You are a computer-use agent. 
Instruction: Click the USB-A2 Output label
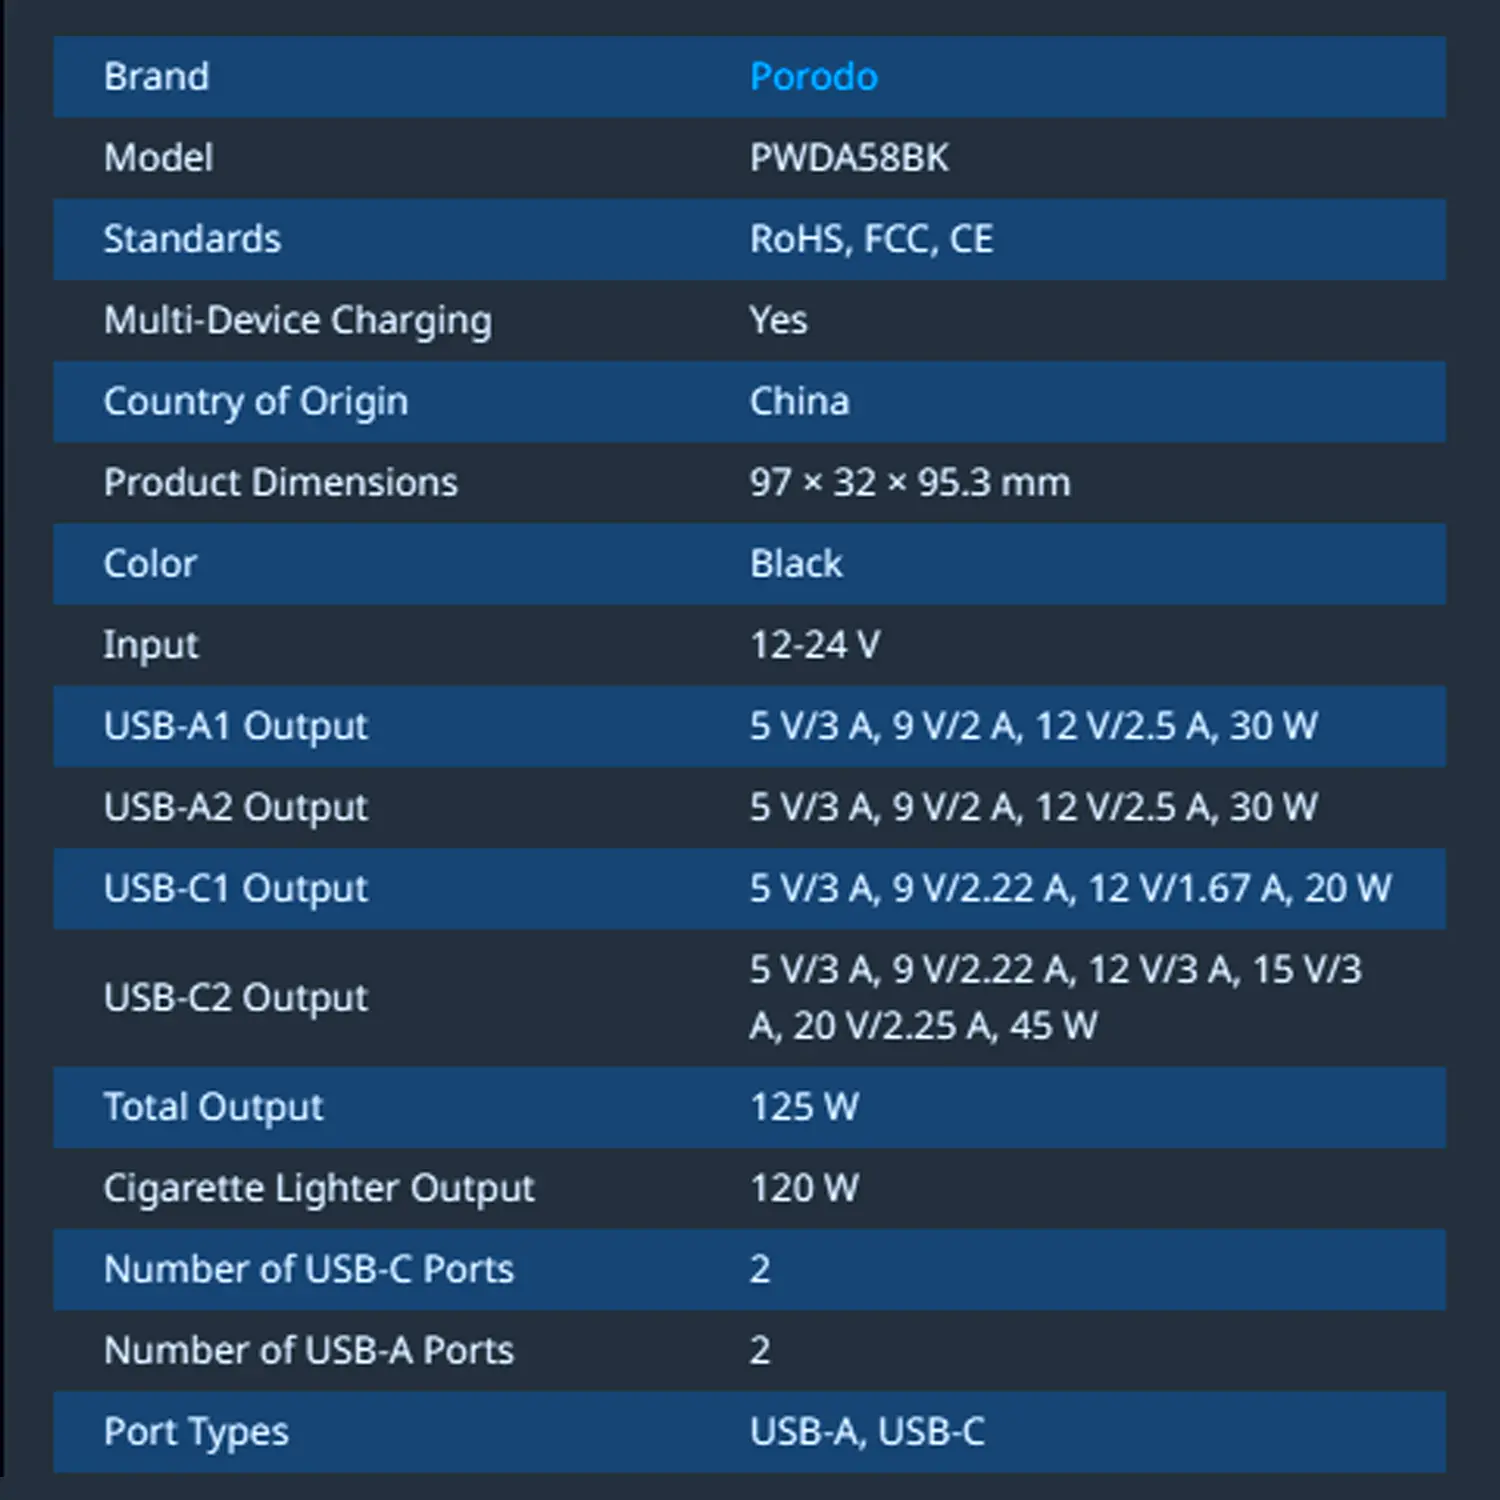click(x=236, y=808)
